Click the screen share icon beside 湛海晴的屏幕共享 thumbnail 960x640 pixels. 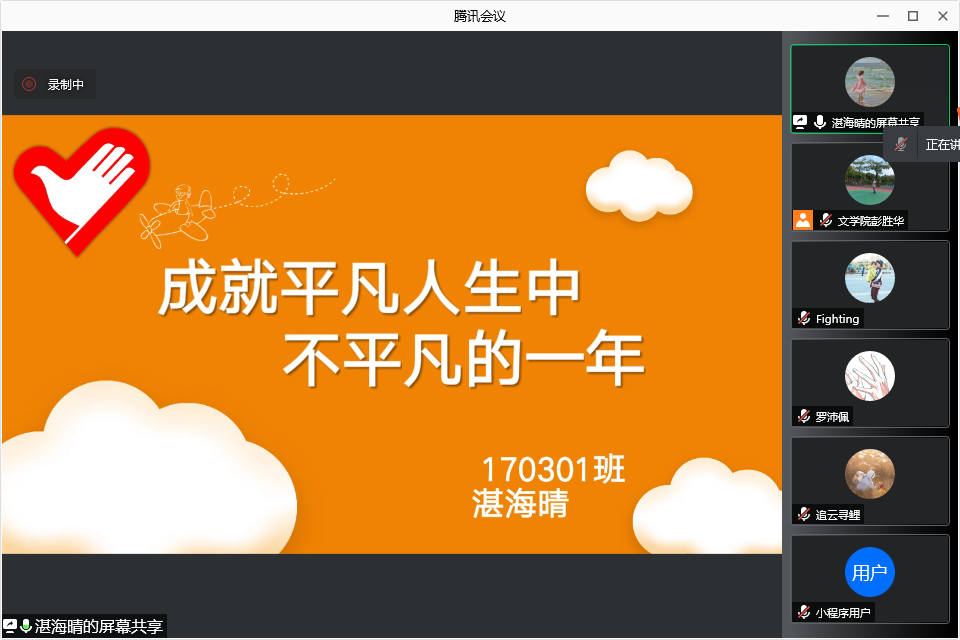click(x=800, y=121)
